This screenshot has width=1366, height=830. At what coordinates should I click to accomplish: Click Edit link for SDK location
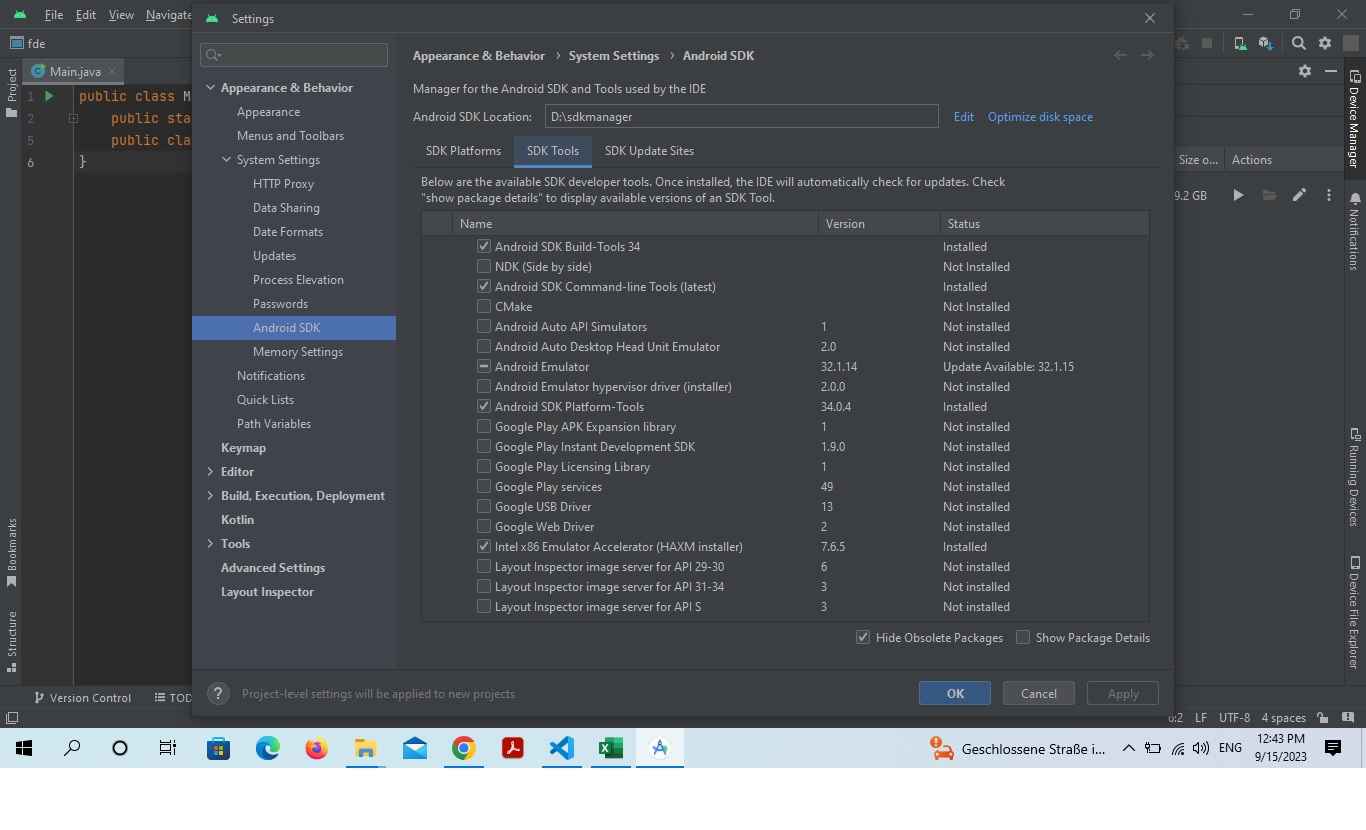(963, 117)
